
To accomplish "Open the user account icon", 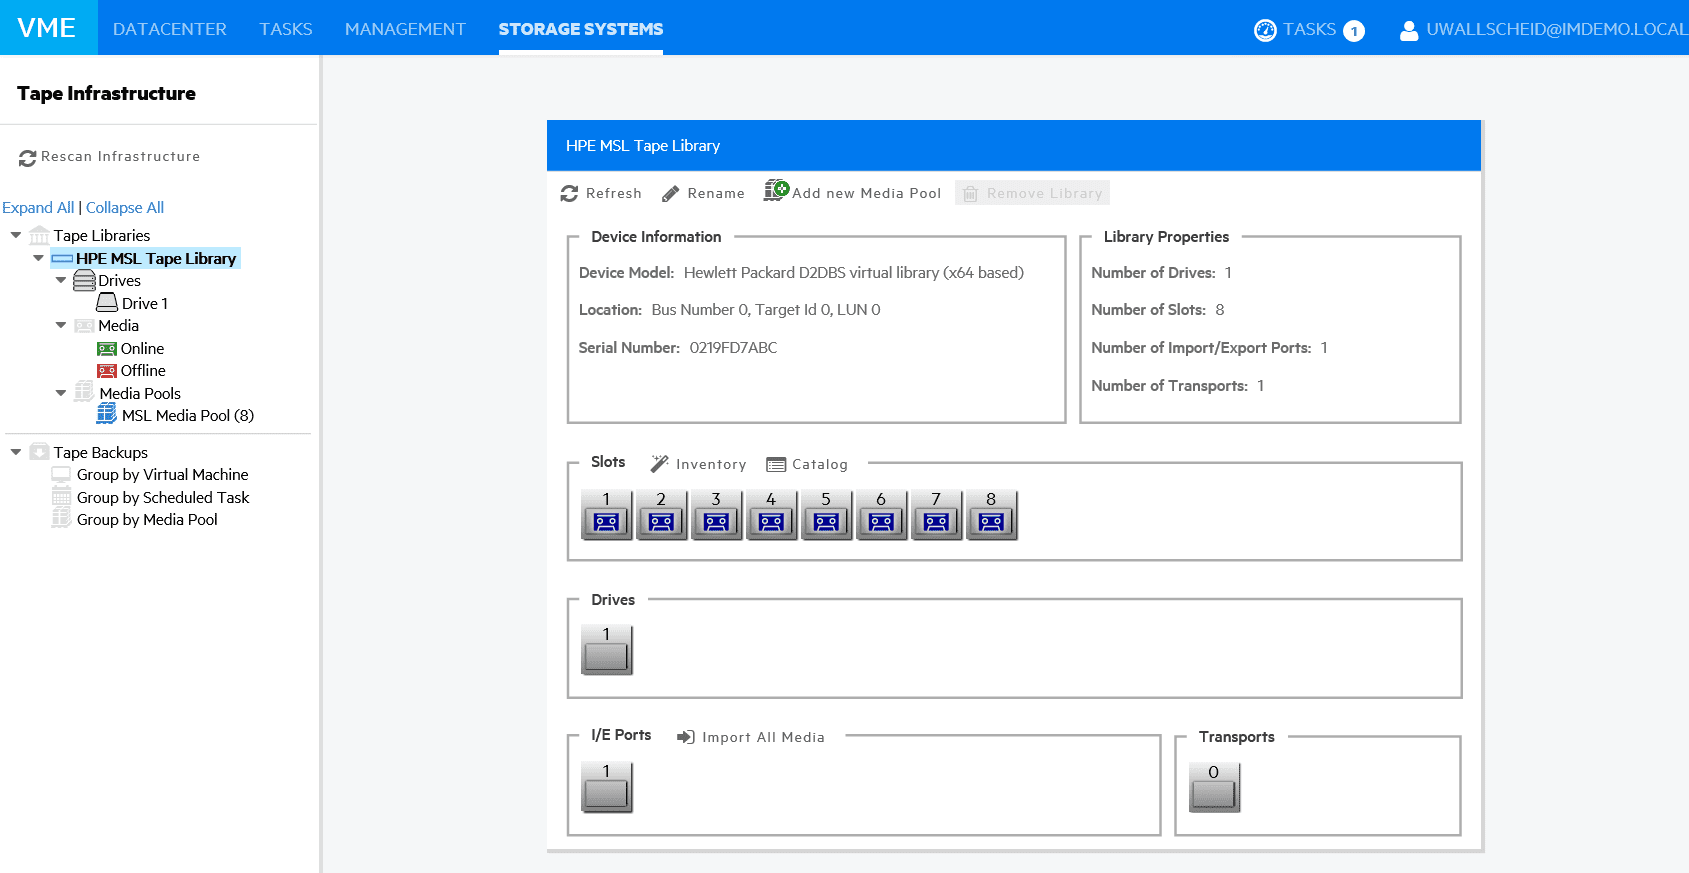I will 1409,31.
